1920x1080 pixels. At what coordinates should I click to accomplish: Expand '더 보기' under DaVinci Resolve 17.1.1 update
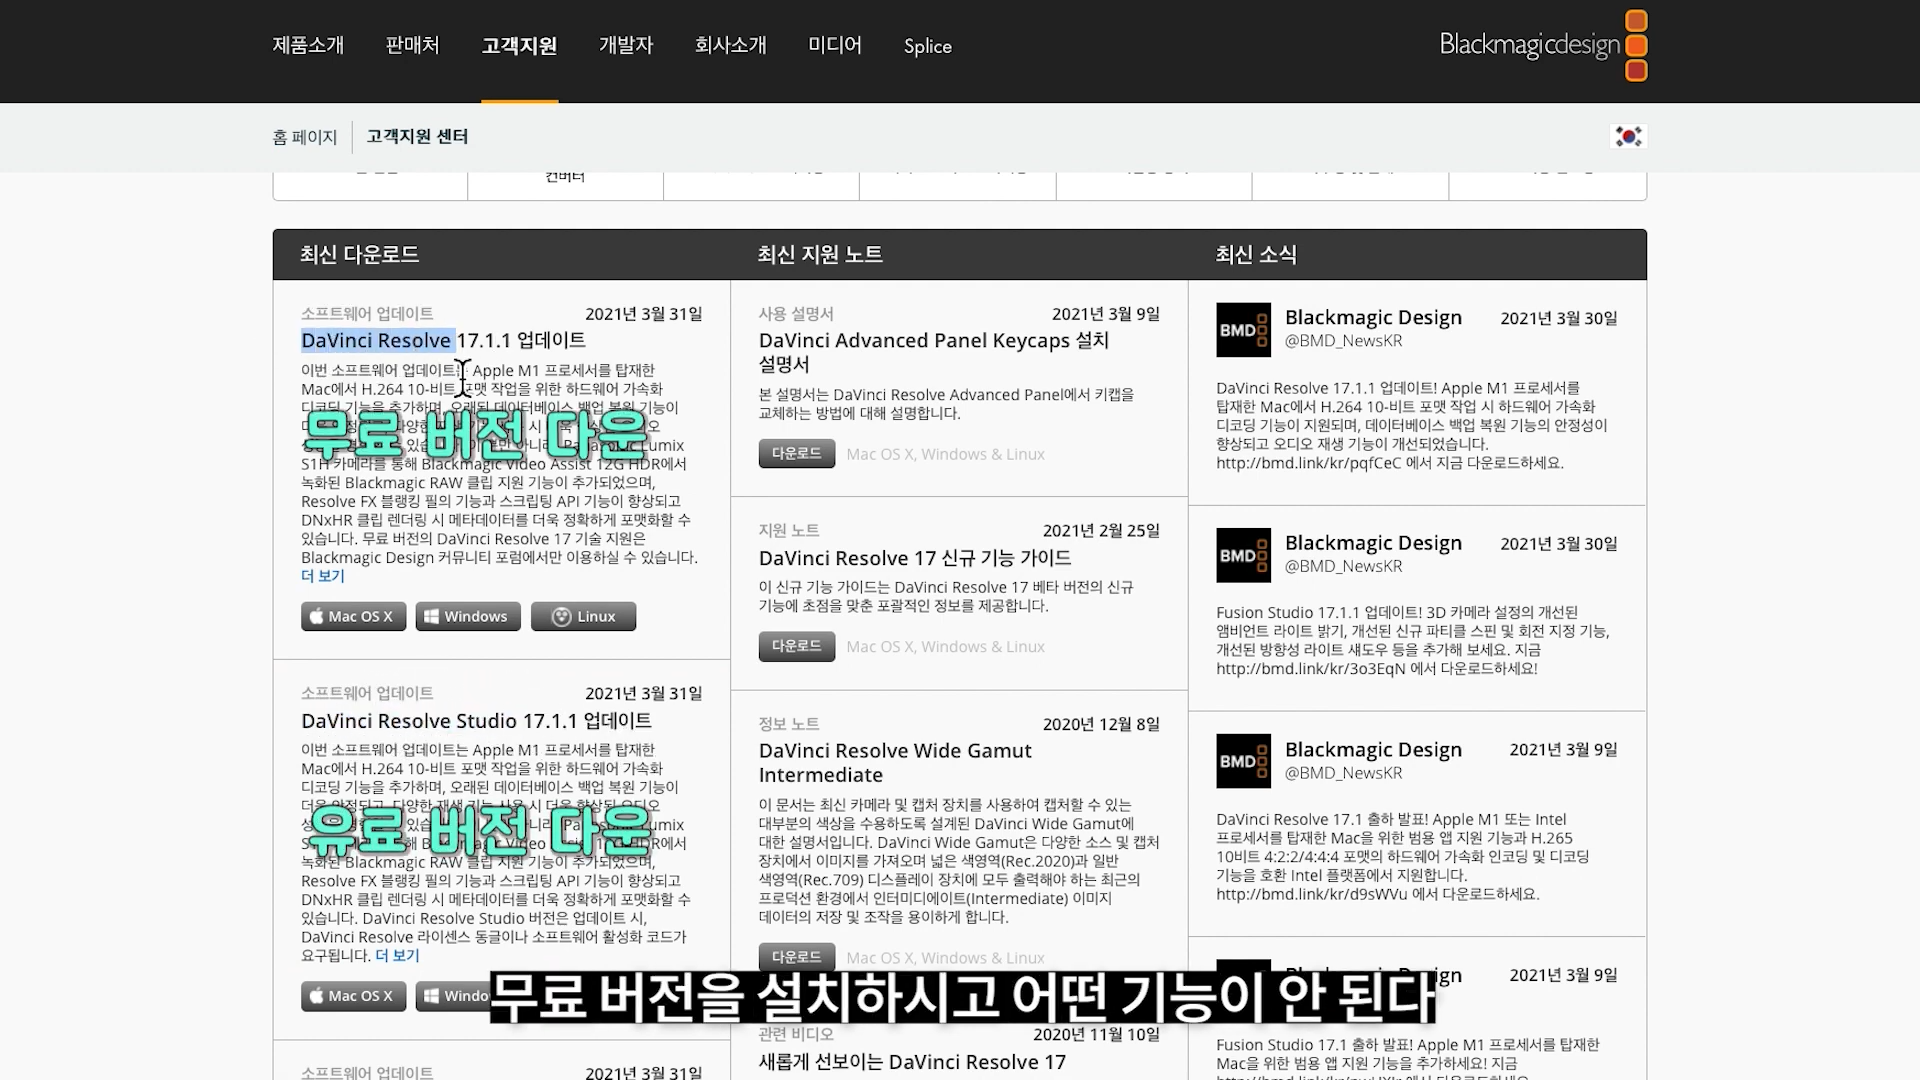tap(322, 576)
